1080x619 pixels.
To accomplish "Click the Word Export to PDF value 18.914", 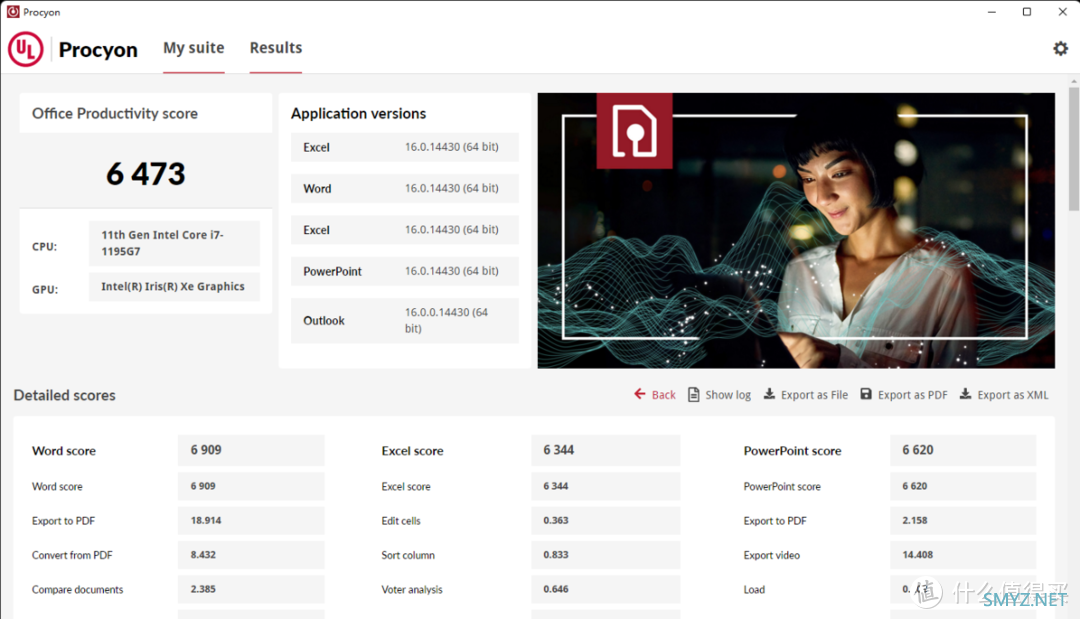I will point(251,521).
